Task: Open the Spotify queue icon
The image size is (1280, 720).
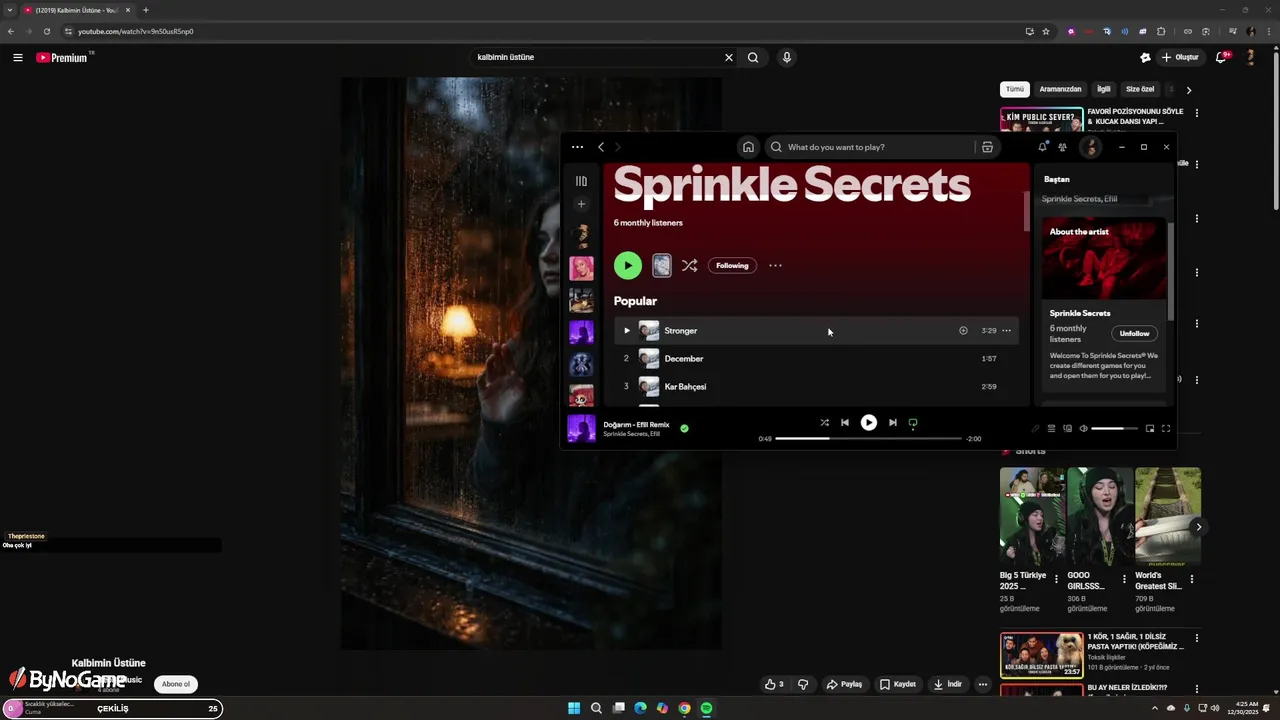Action: (1051, 428)
